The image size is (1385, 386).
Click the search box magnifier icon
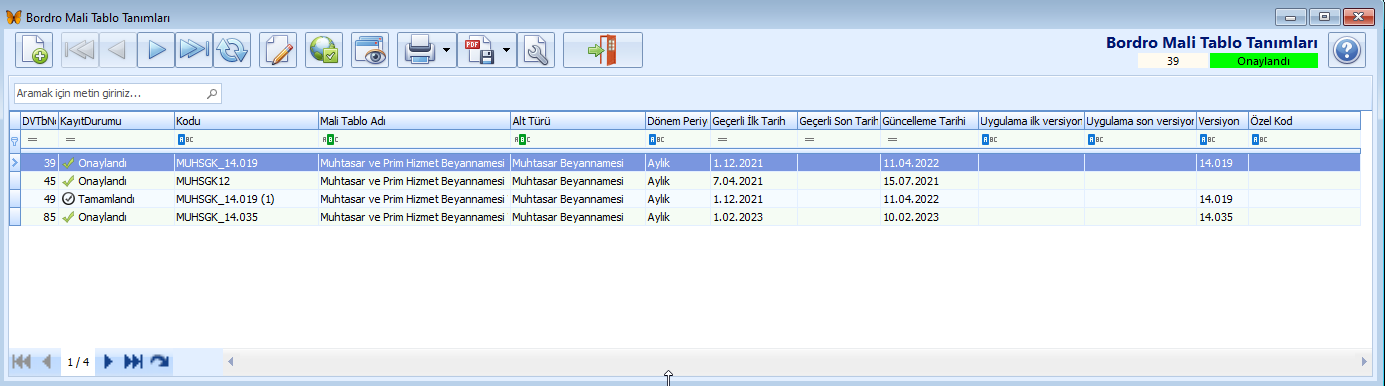pyautogui.click(x=212, y=93)
